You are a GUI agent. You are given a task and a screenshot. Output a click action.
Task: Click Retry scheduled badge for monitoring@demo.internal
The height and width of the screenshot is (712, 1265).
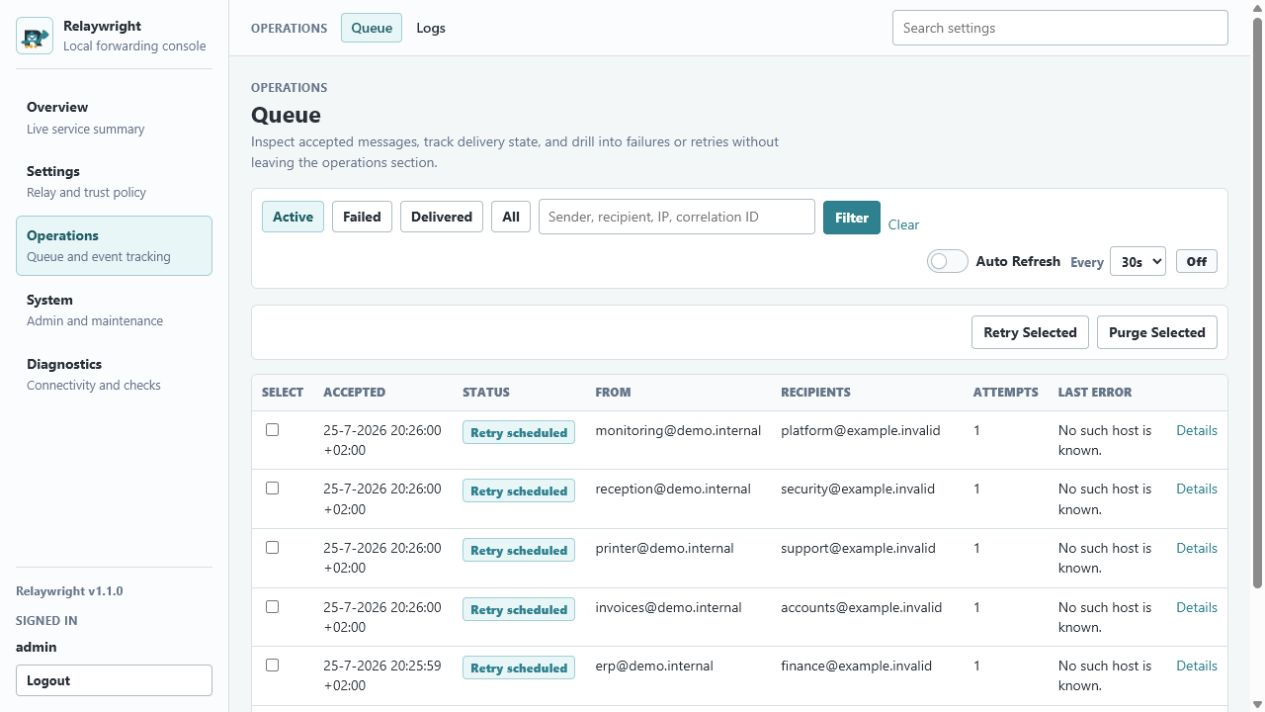point(518,433)
